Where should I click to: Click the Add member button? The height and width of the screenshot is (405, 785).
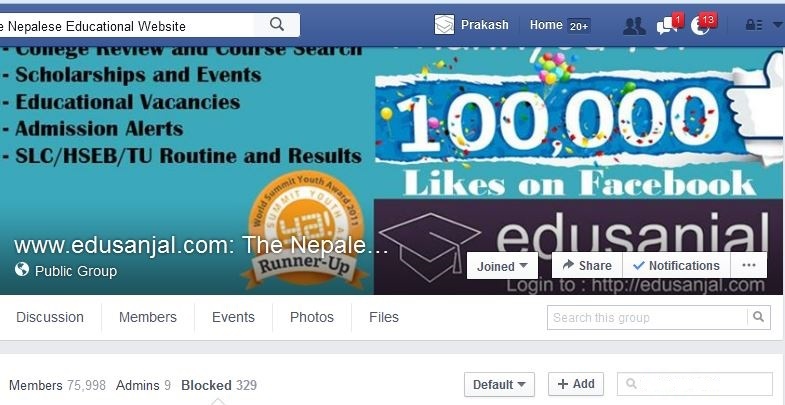pos(576,384)
